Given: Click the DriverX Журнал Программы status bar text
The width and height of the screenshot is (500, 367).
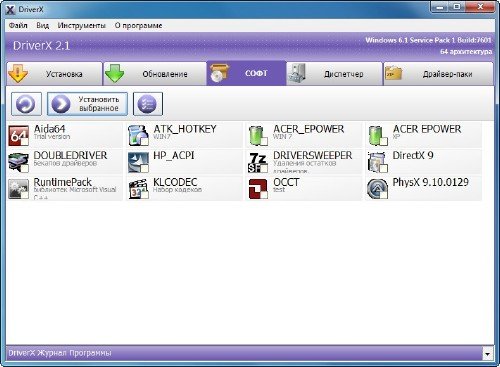Looking at the screenshot, I should point(60,353).
